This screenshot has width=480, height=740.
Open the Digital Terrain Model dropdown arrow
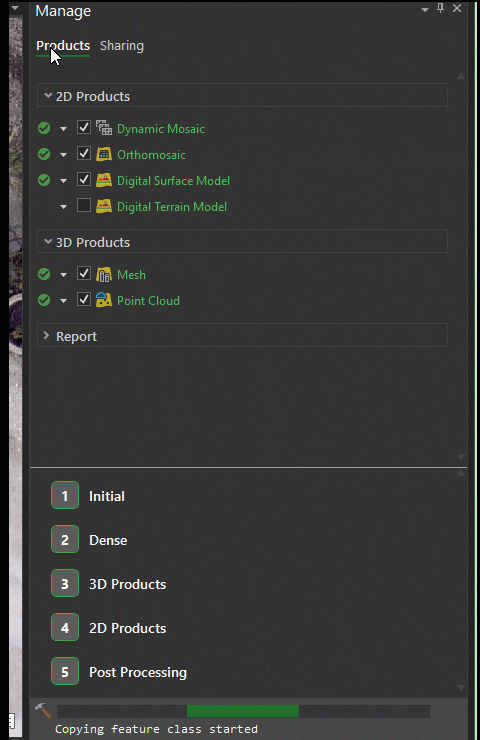click(x=63, y=207)
